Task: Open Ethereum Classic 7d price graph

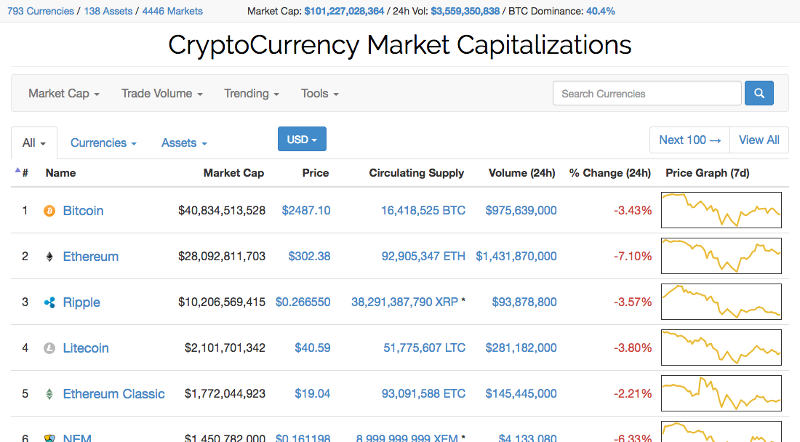Action: (x=721, y=394)
